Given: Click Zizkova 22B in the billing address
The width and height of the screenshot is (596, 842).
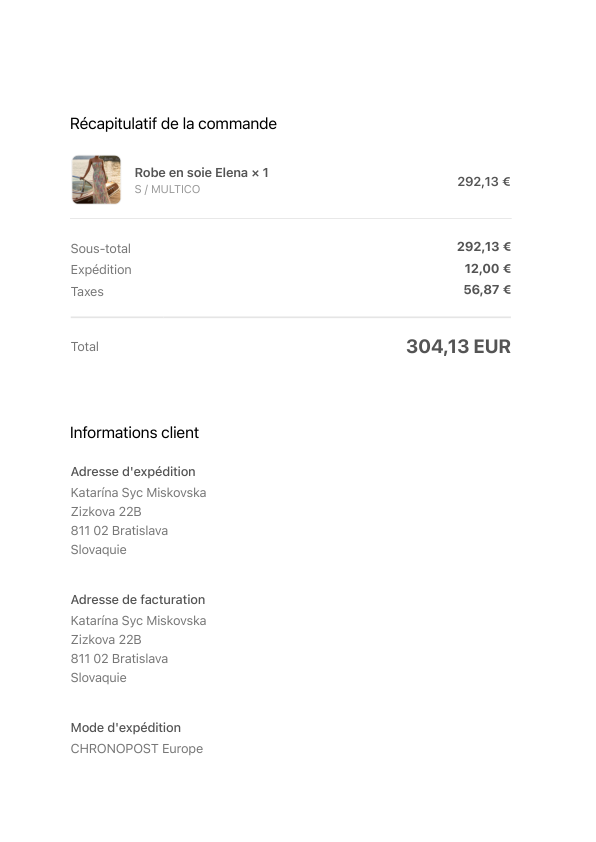Looking at the screenshot, I should (106, 640).
